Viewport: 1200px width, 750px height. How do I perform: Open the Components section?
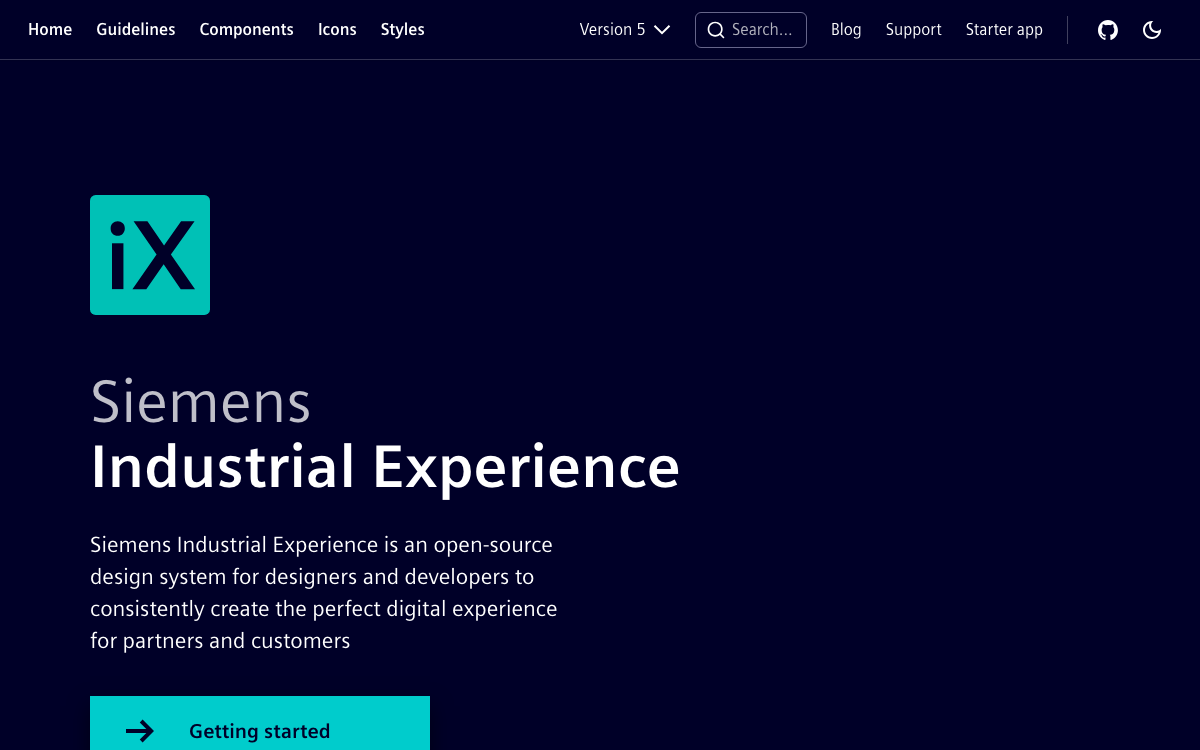tap(247, 30)
